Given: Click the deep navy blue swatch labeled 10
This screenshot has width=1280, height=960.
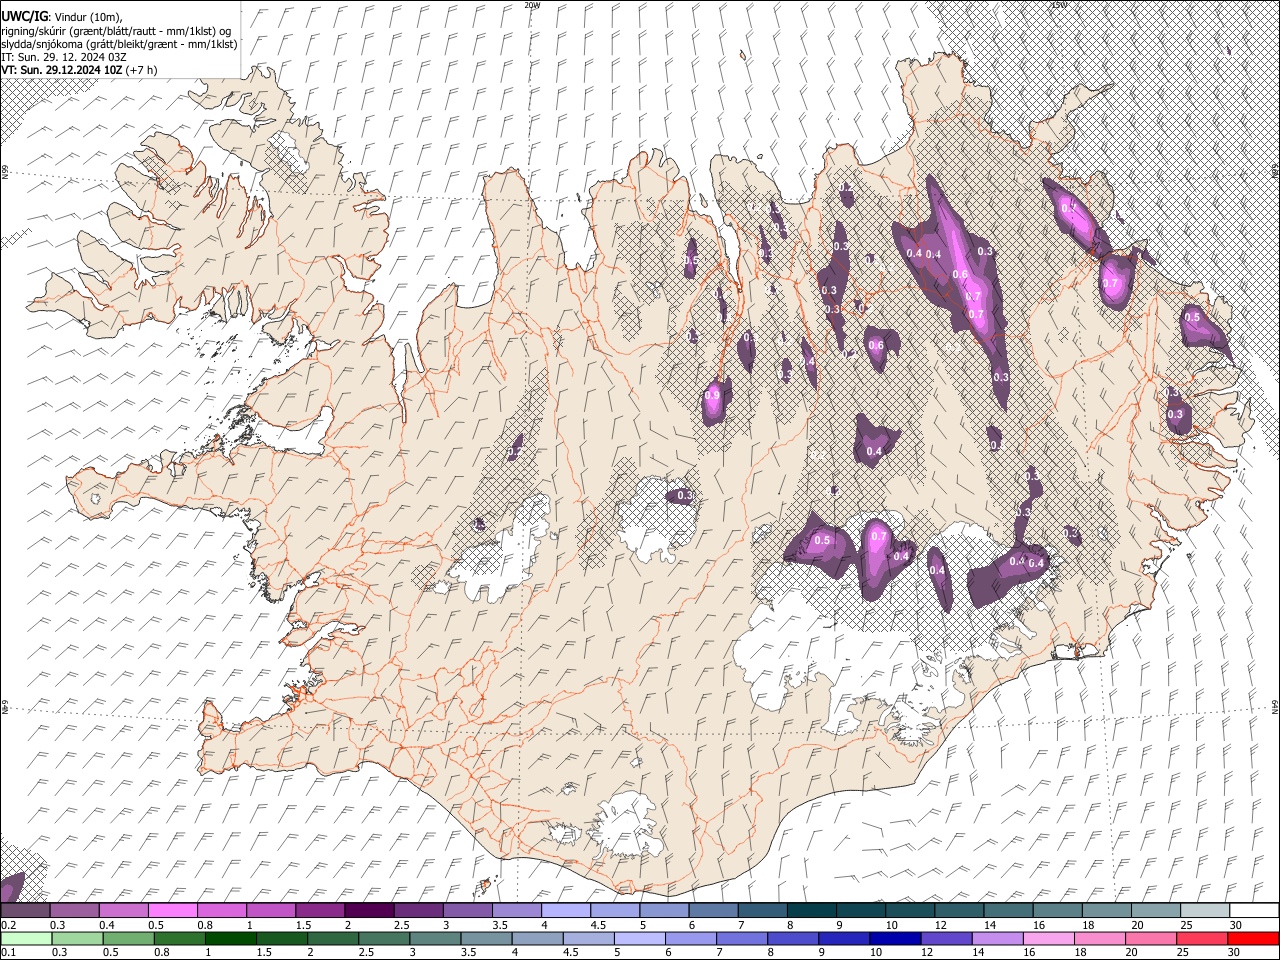Looking at the screenshot, I should coord(894,938).
